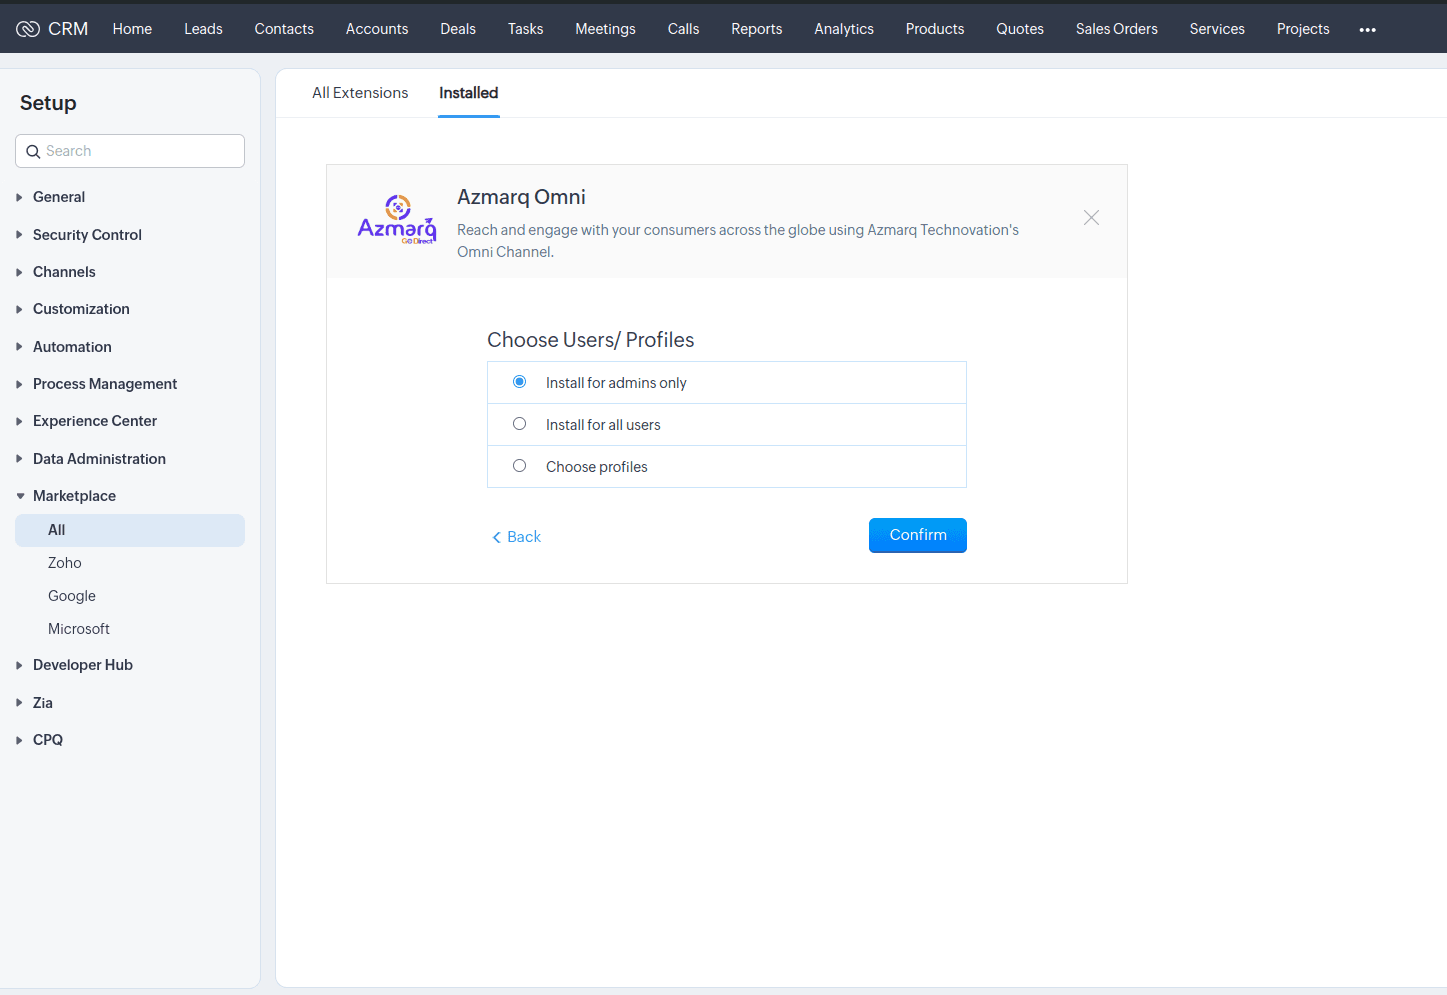Expand the Experience Center section
1447x995 pixels.
95,421
